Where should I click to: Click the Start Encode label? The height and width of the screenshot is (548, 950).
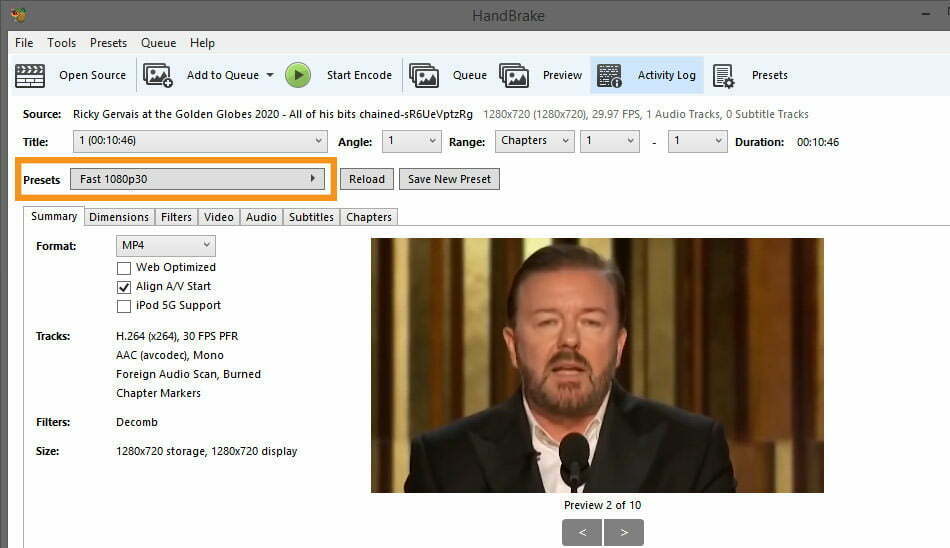359,75
